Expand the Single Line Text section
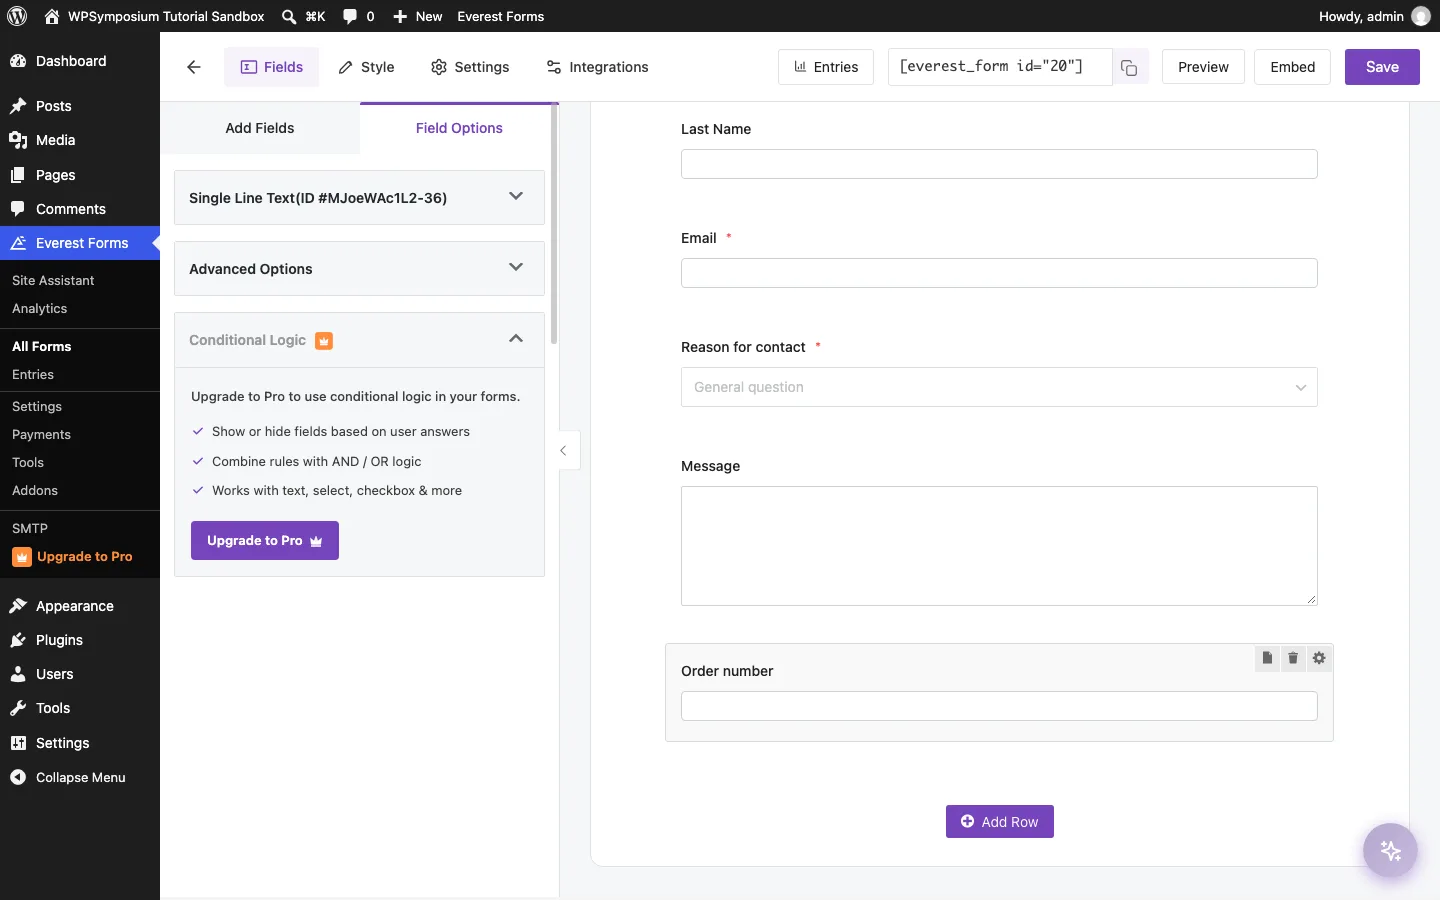1440x900 pixels. tap(359, 197)
